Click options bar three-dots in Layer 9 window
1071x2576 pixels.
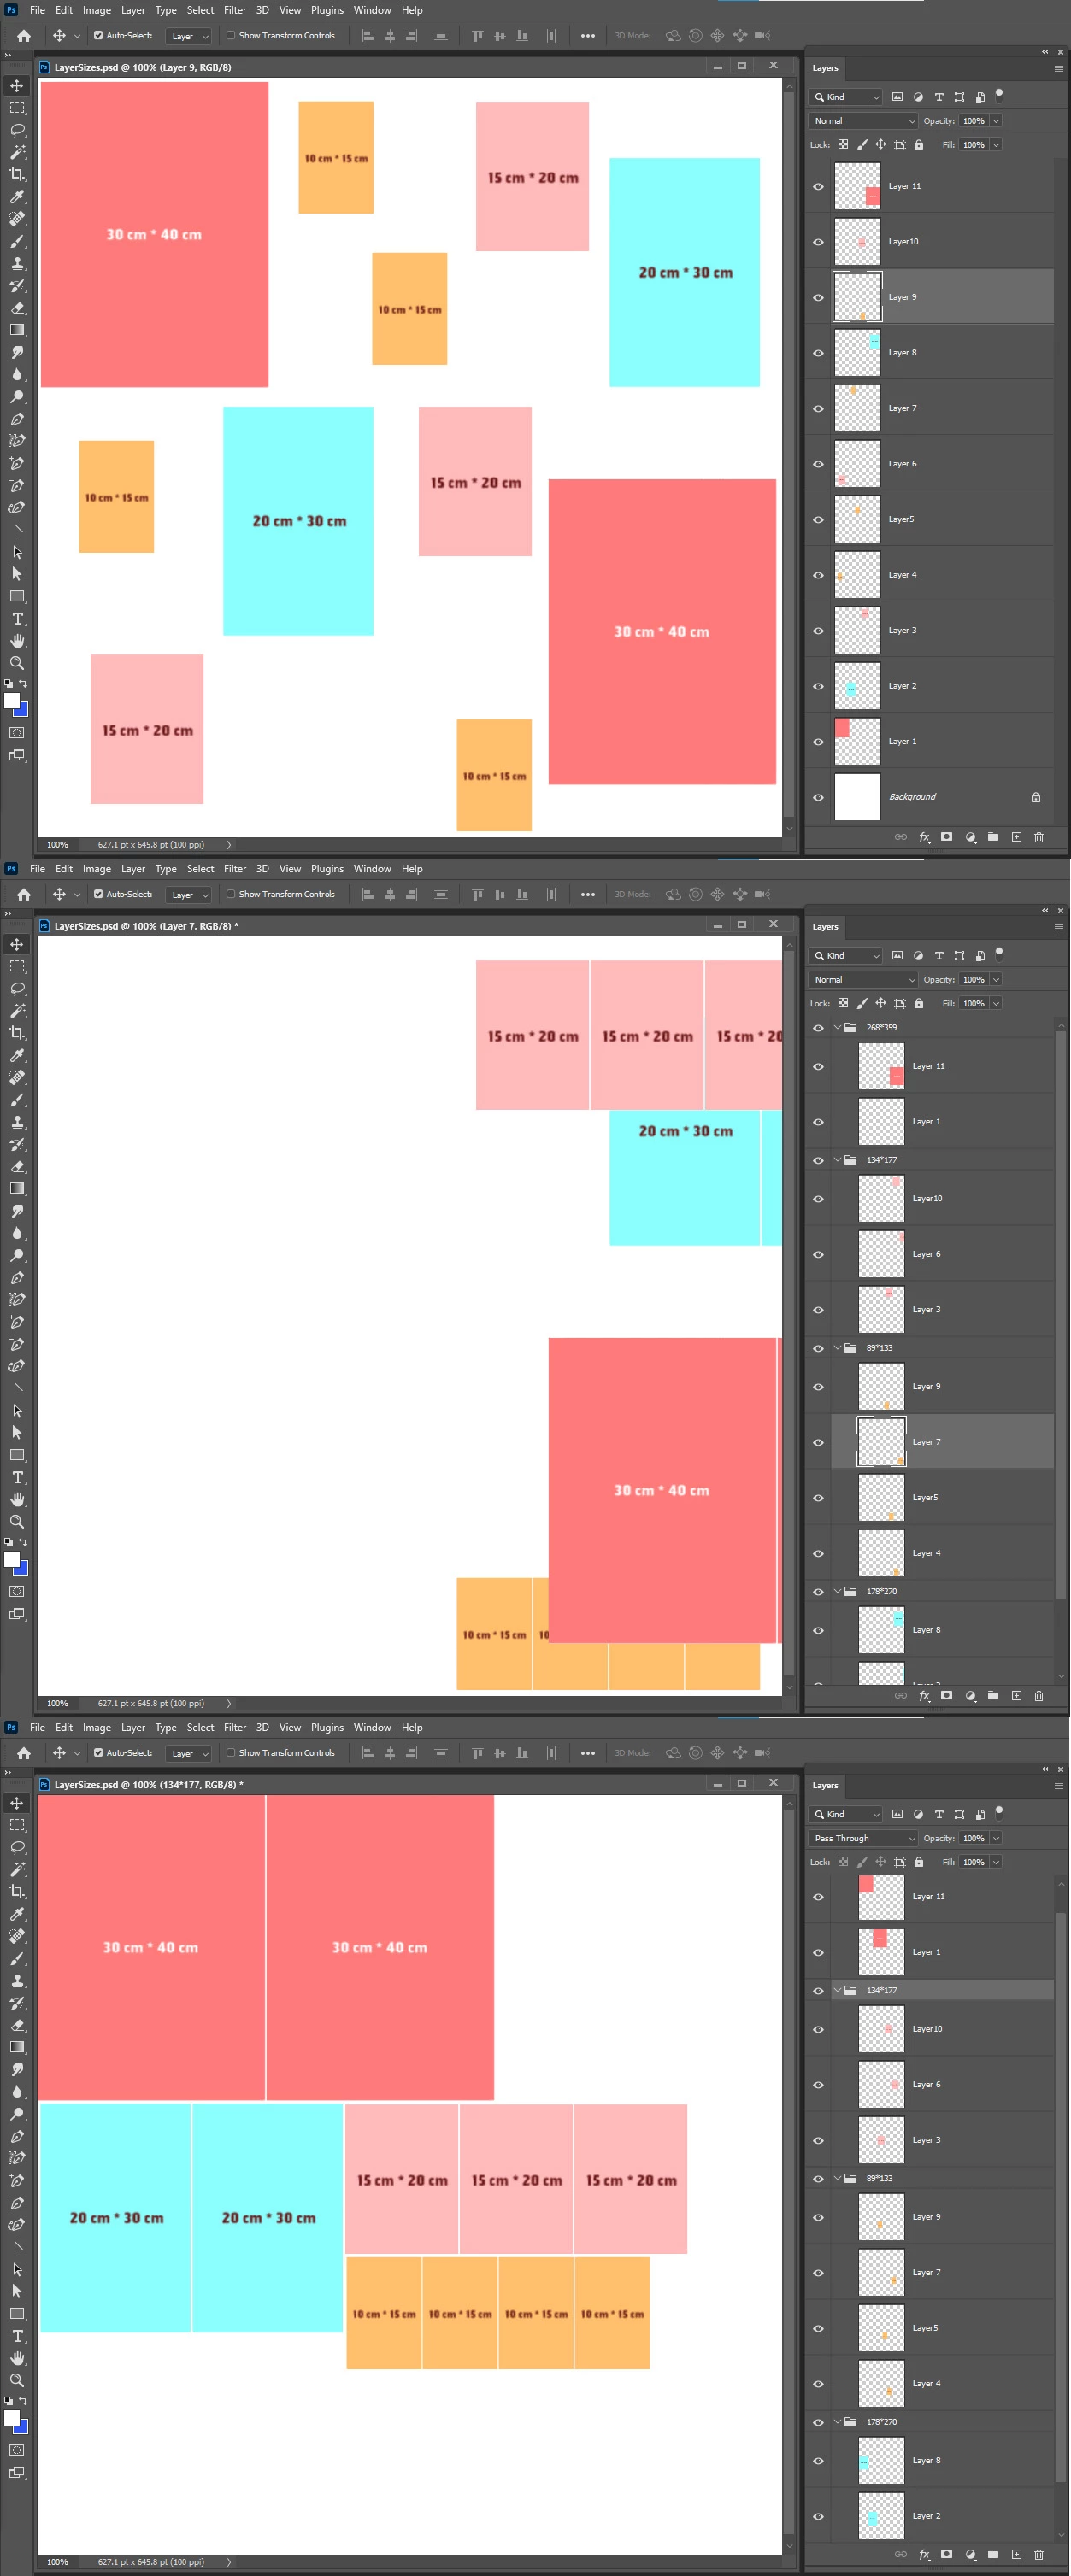coord(588,36)
